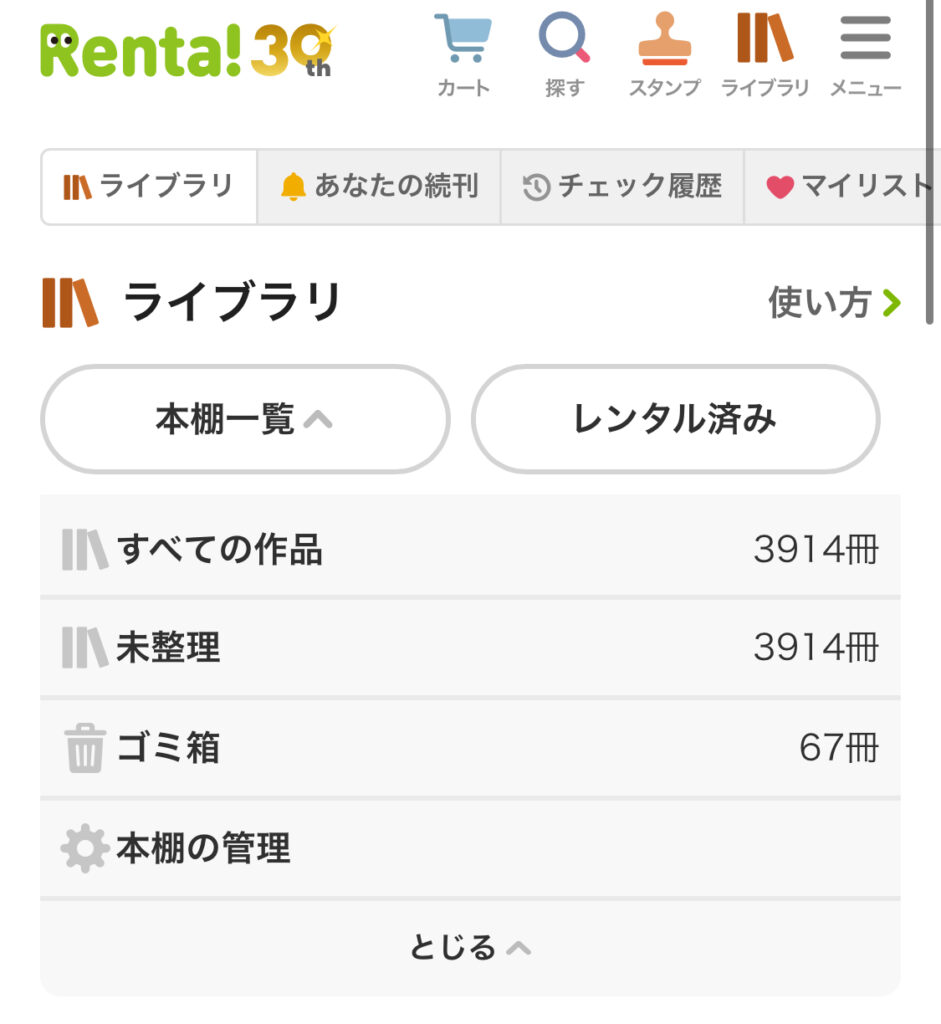Viewport: 941px width, 1024px height.
Task: Open the hamburger menu icon
Action: [865, 40]
